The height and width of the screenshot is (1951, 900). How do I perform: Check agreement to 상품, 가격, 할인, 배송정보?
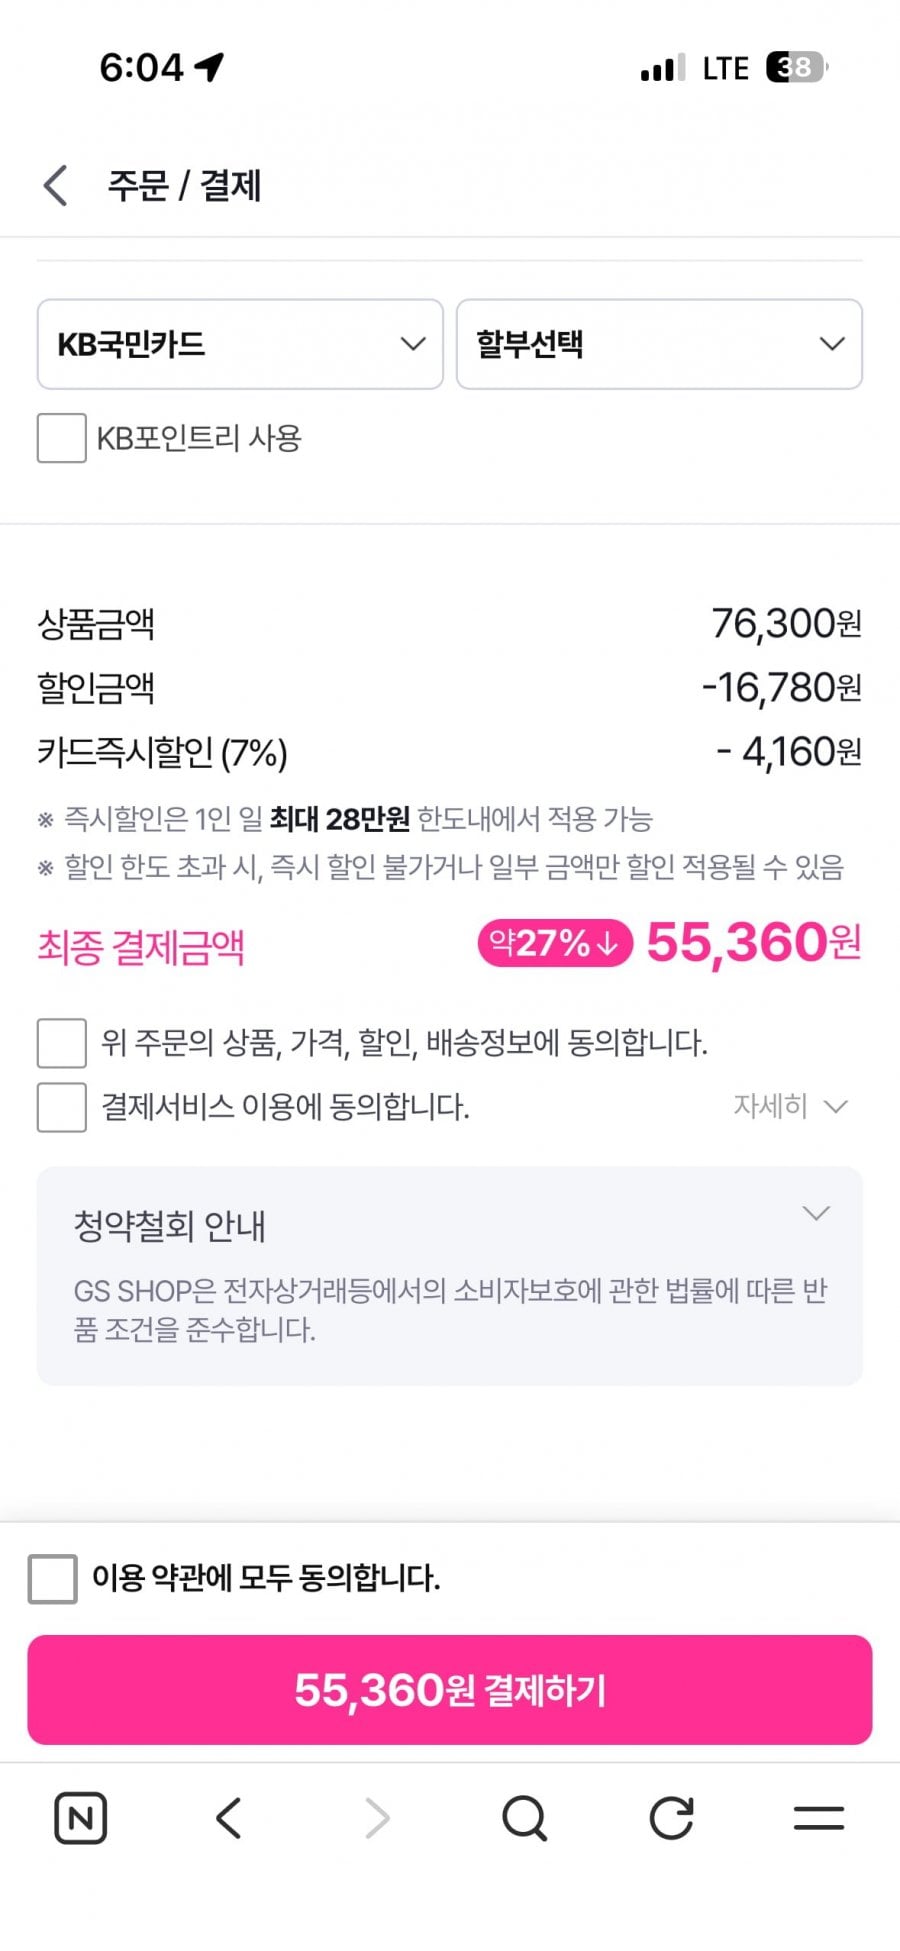tap(61, 1043)
